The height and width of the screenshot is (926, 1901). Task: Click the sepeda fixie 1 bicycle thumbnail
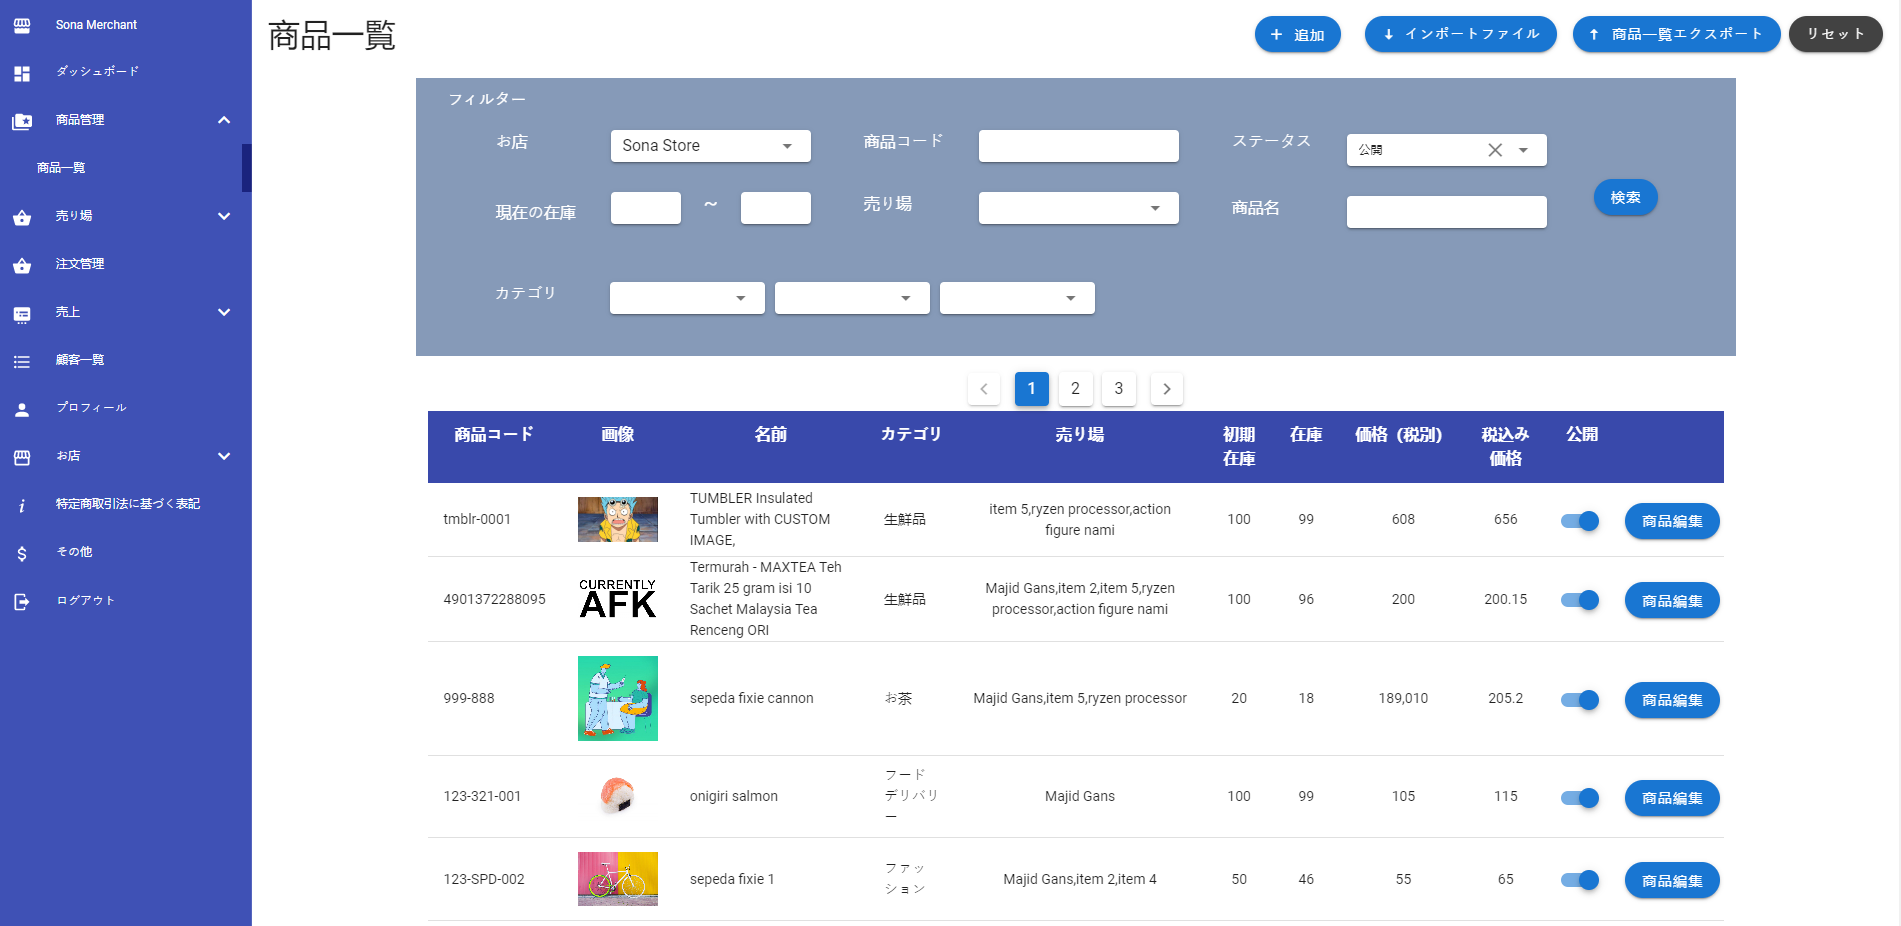[618, 879]
